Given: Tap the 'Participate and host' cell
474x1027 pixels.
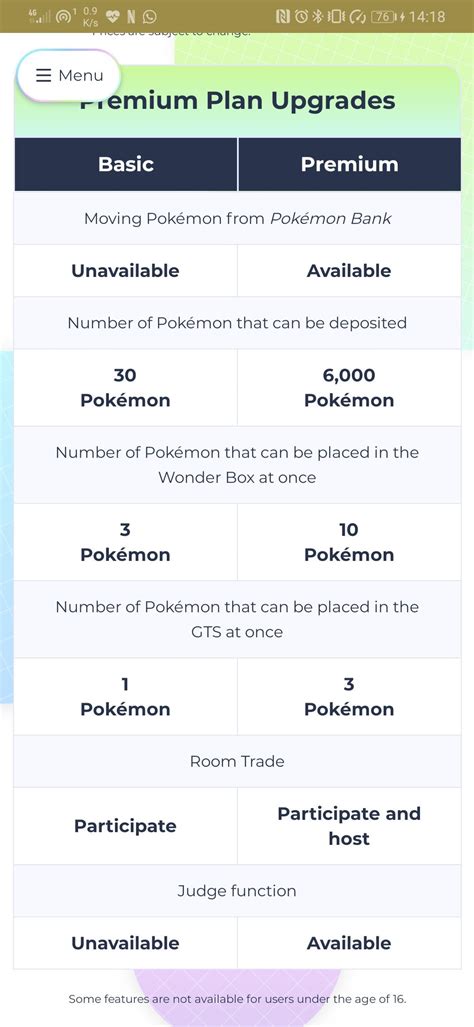Looking at the screenshot, I should point(349,826).
